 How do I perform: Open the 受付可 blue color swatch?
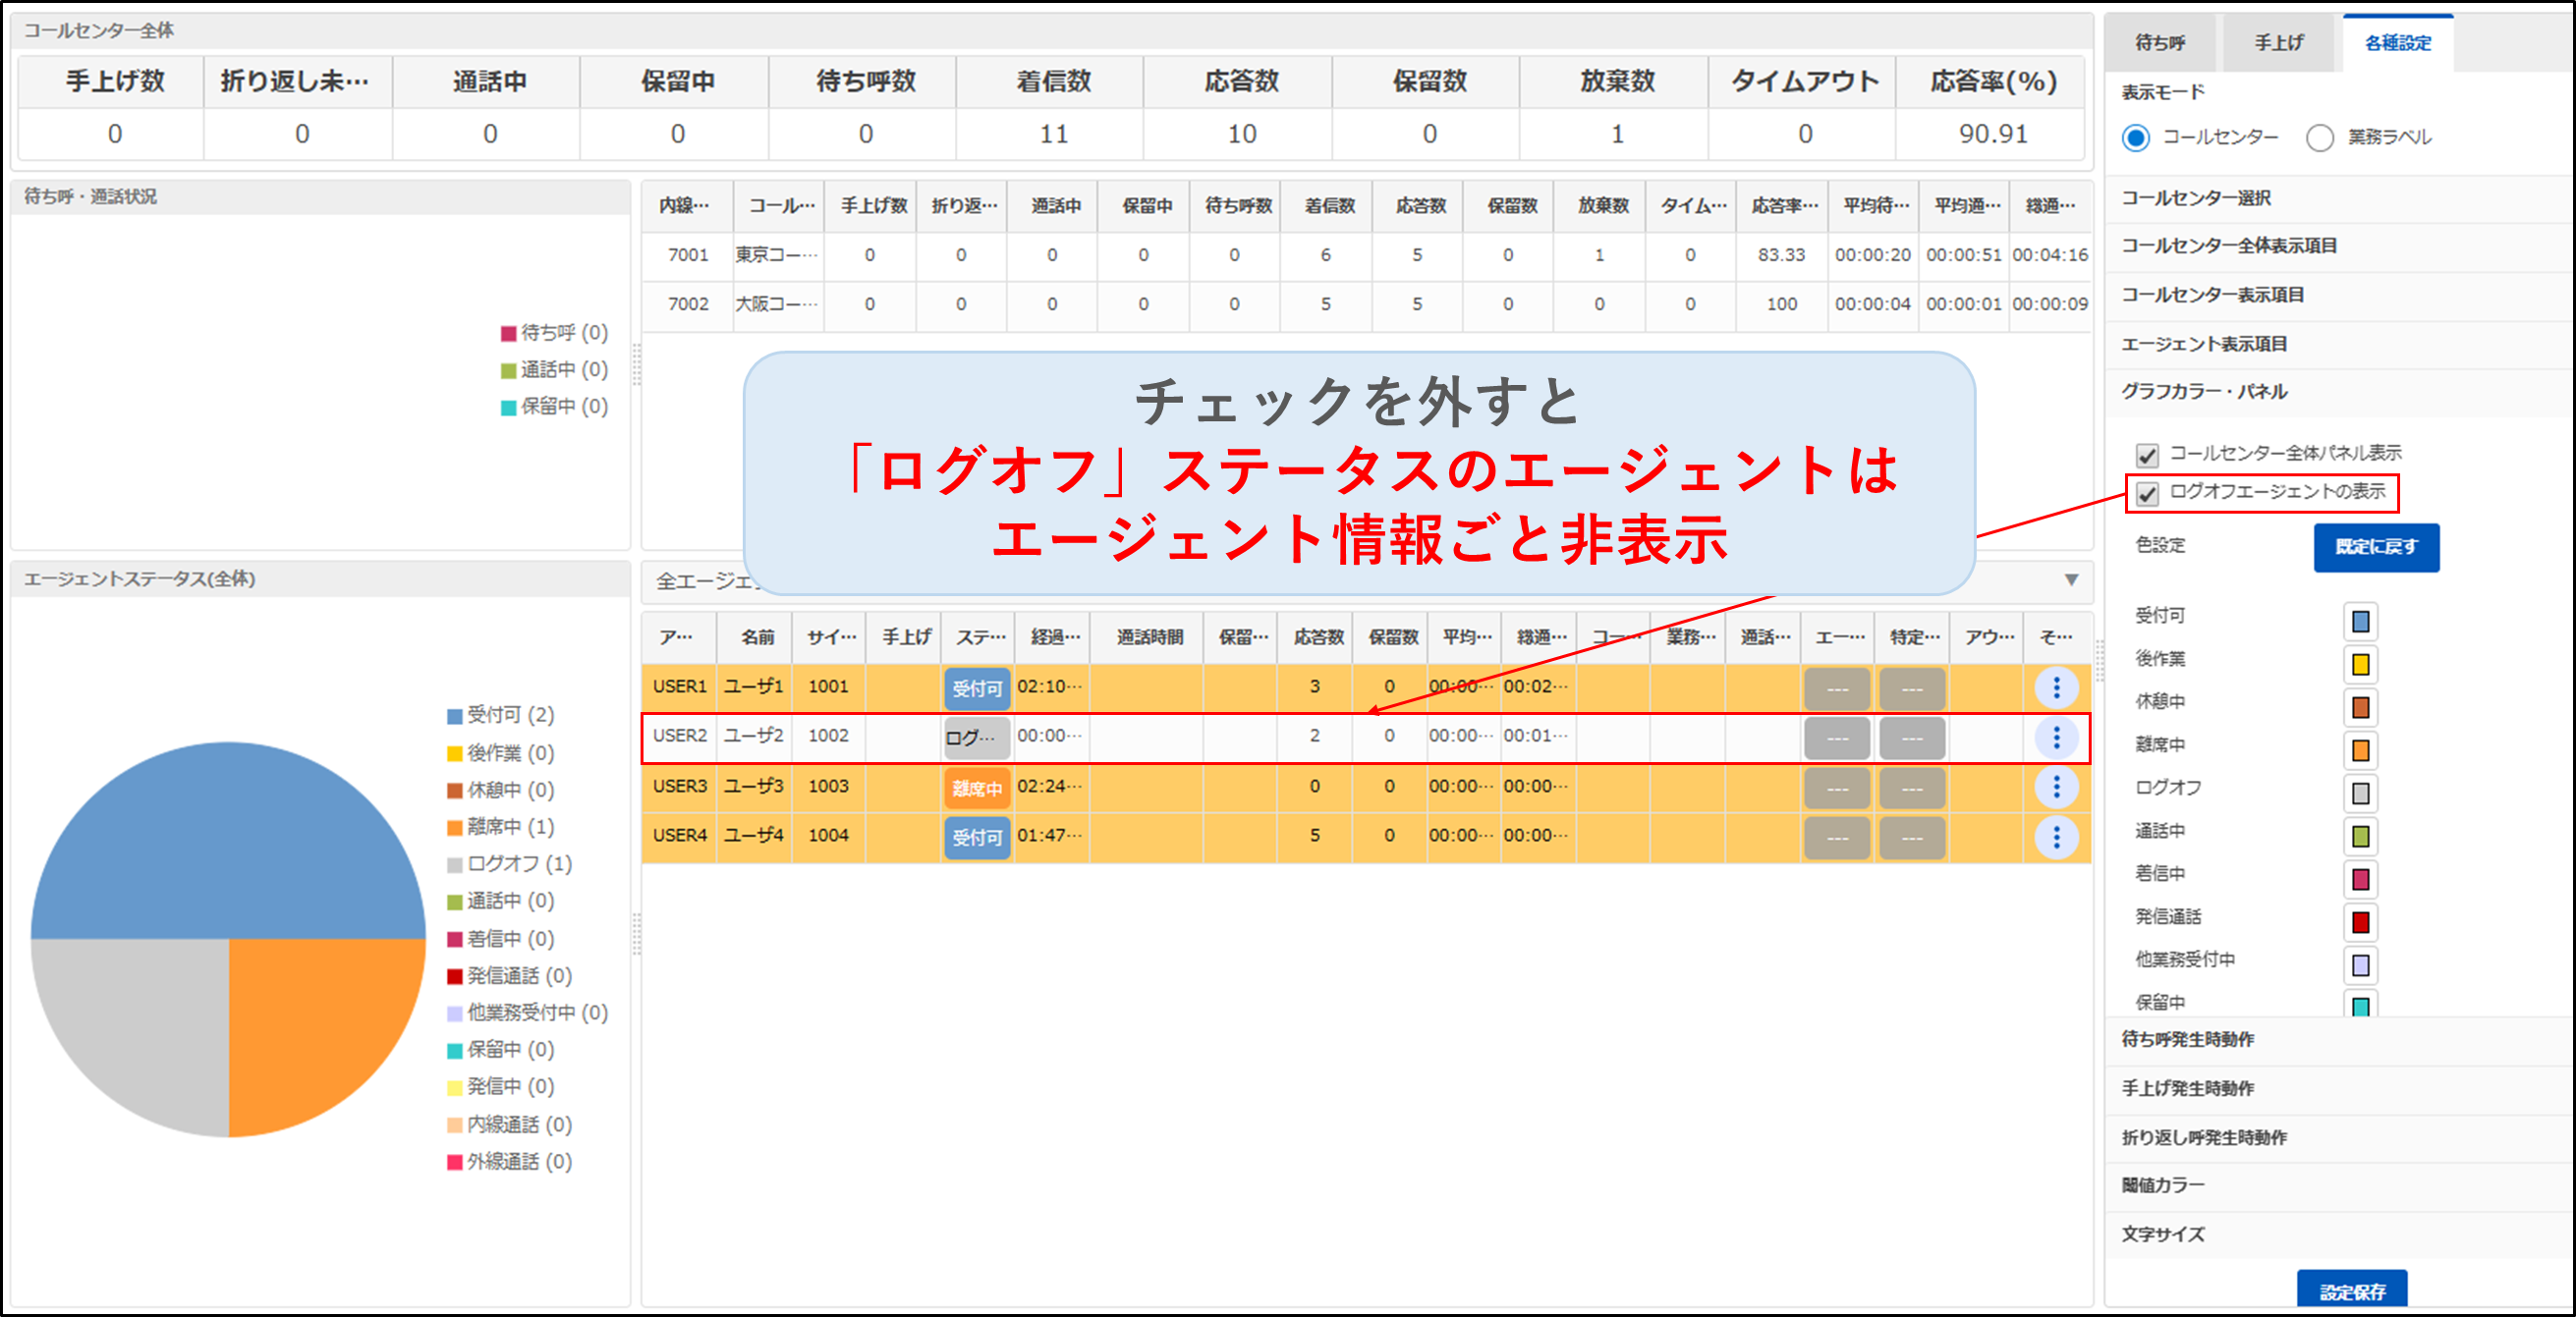(2359, 621)
